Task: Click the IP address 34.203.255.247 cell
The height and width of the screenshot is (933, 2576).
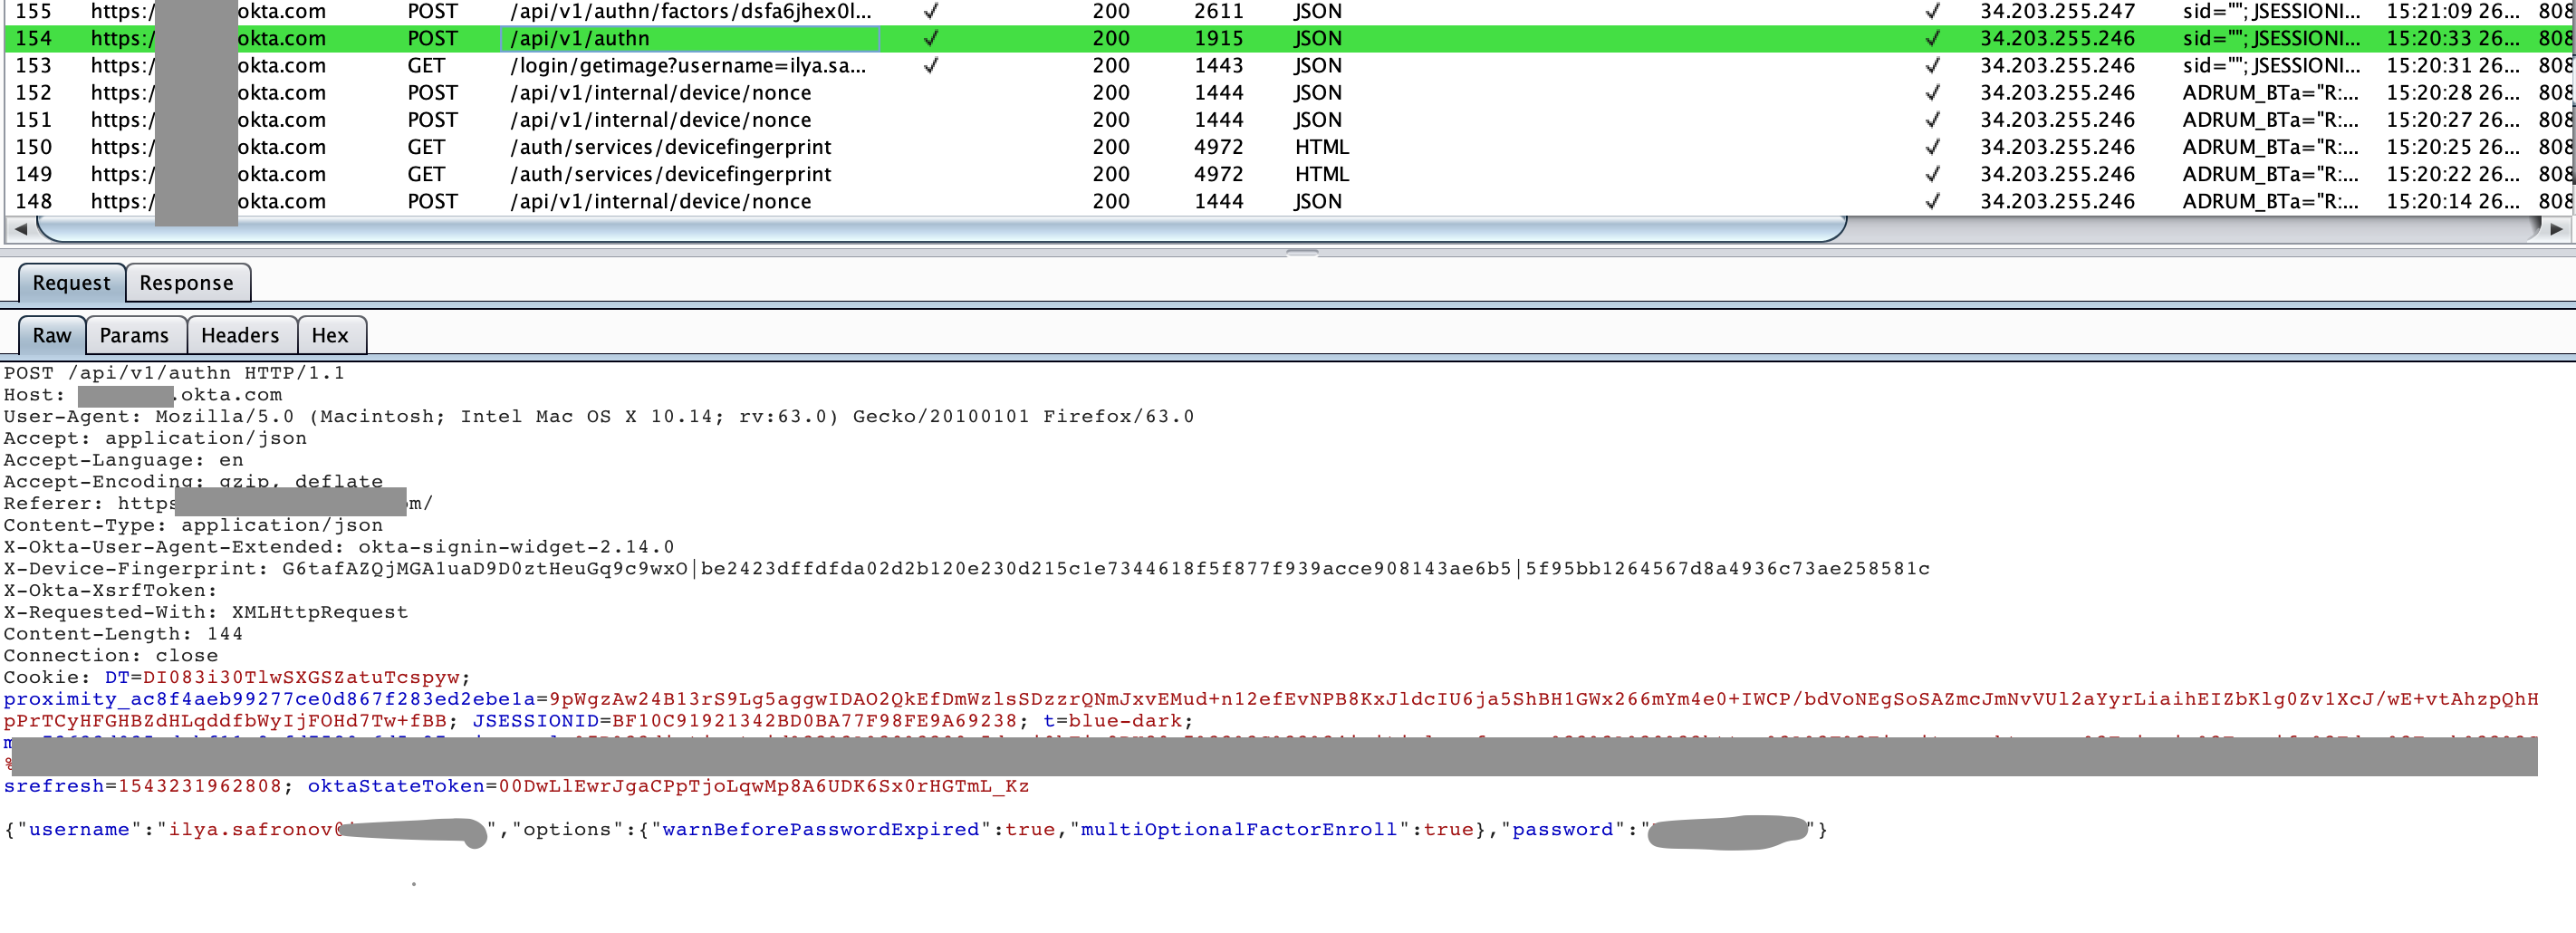Action: pyautogui.click(x=2057, y=12)
